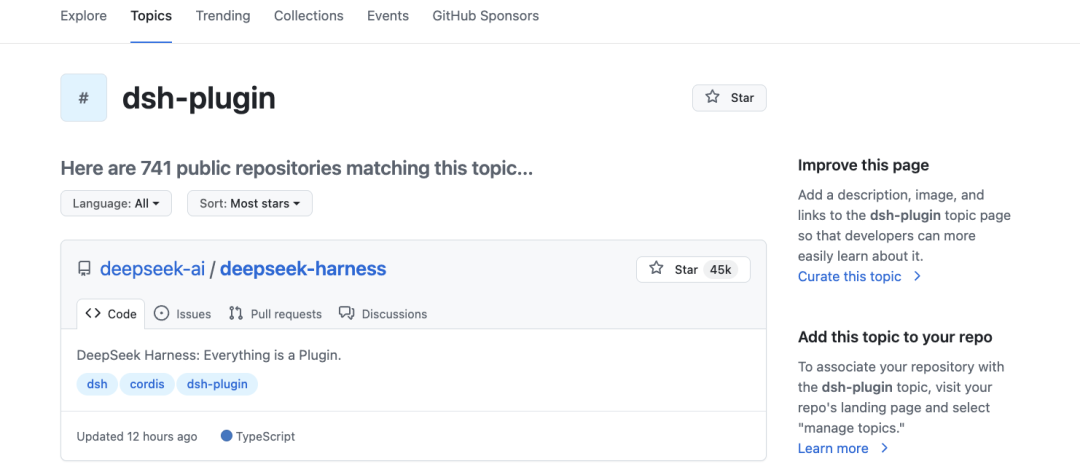1080x472 pixels.
Task: Click the star icon on deepseek-harness repo
Action: pyautogui.click(x=656, y=269)
